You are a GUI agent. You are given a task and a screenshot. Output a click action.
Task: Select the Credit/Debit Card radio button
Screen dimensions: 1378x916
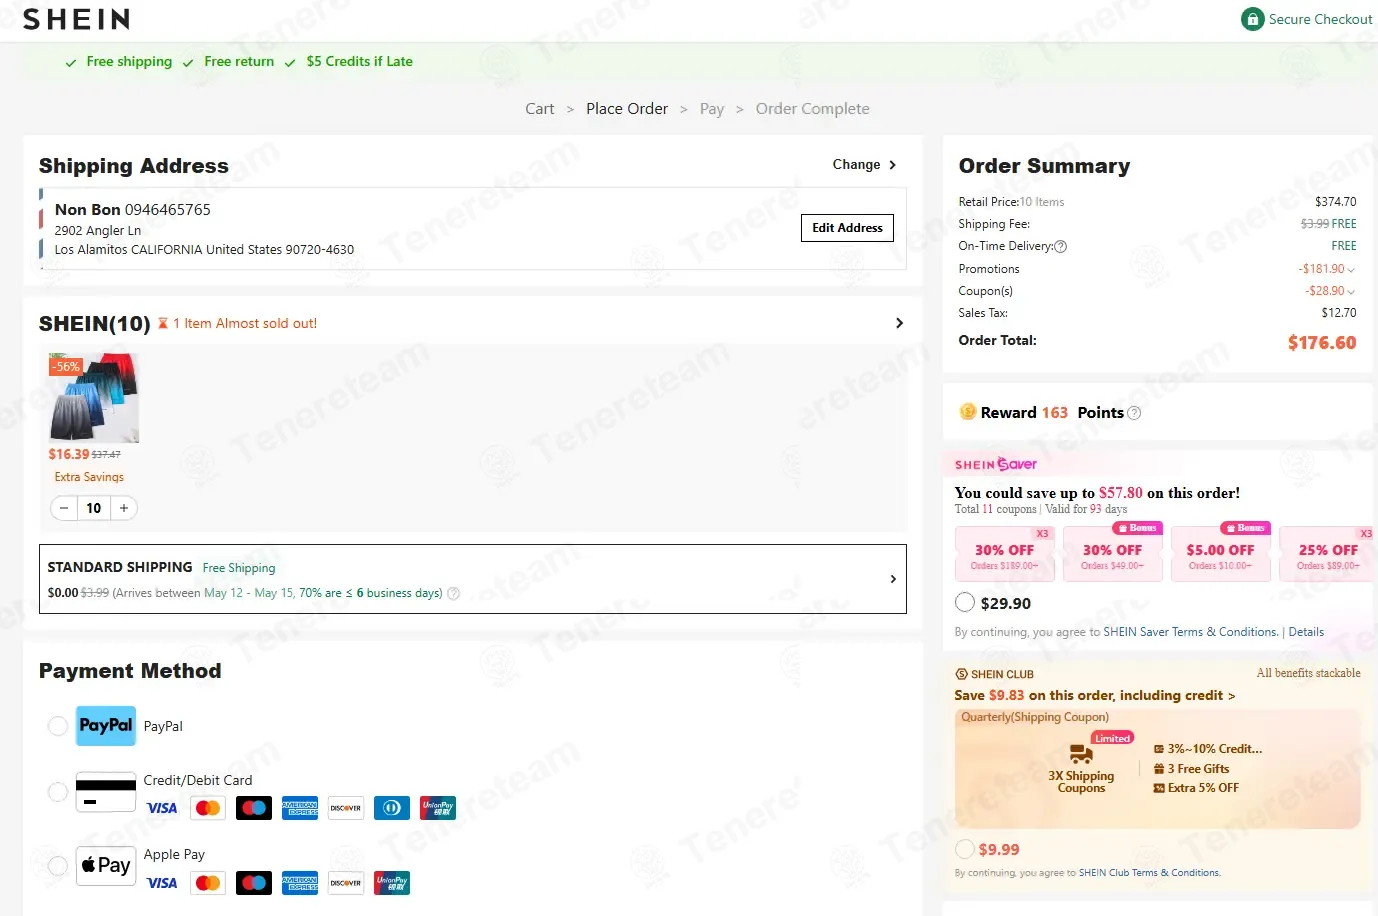tap(58, 792)
